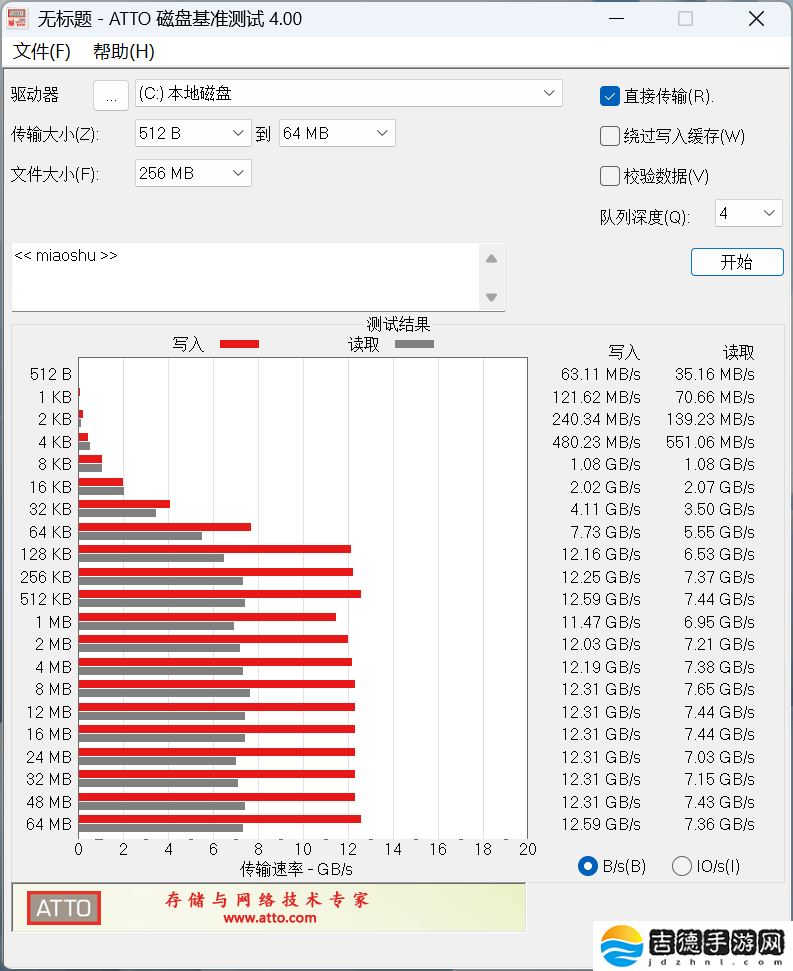Screen dimensions: 793x971
Task: Click the 测试结果 chart title
Action: coord(398,324)
